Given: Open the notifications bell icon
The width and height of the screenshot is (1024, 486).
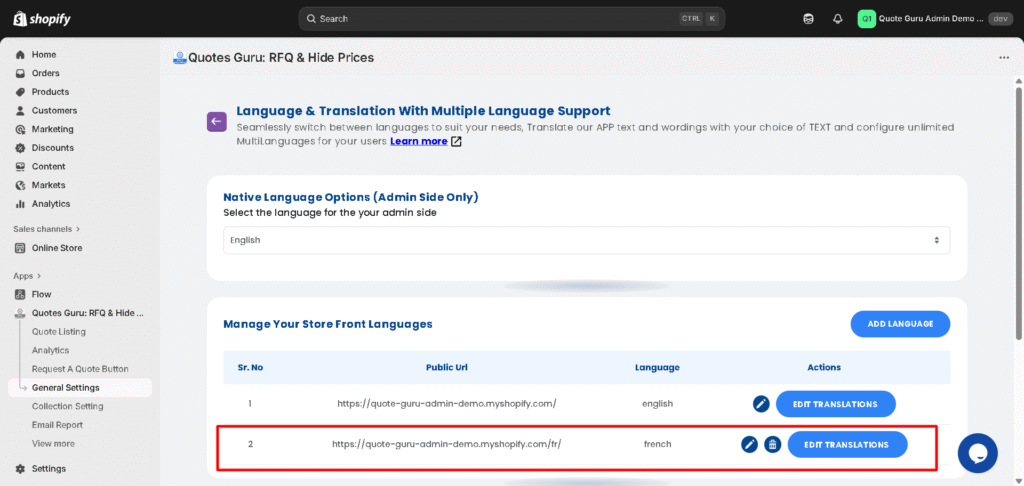Looking at the screenshot, I should tap(838, 19).
